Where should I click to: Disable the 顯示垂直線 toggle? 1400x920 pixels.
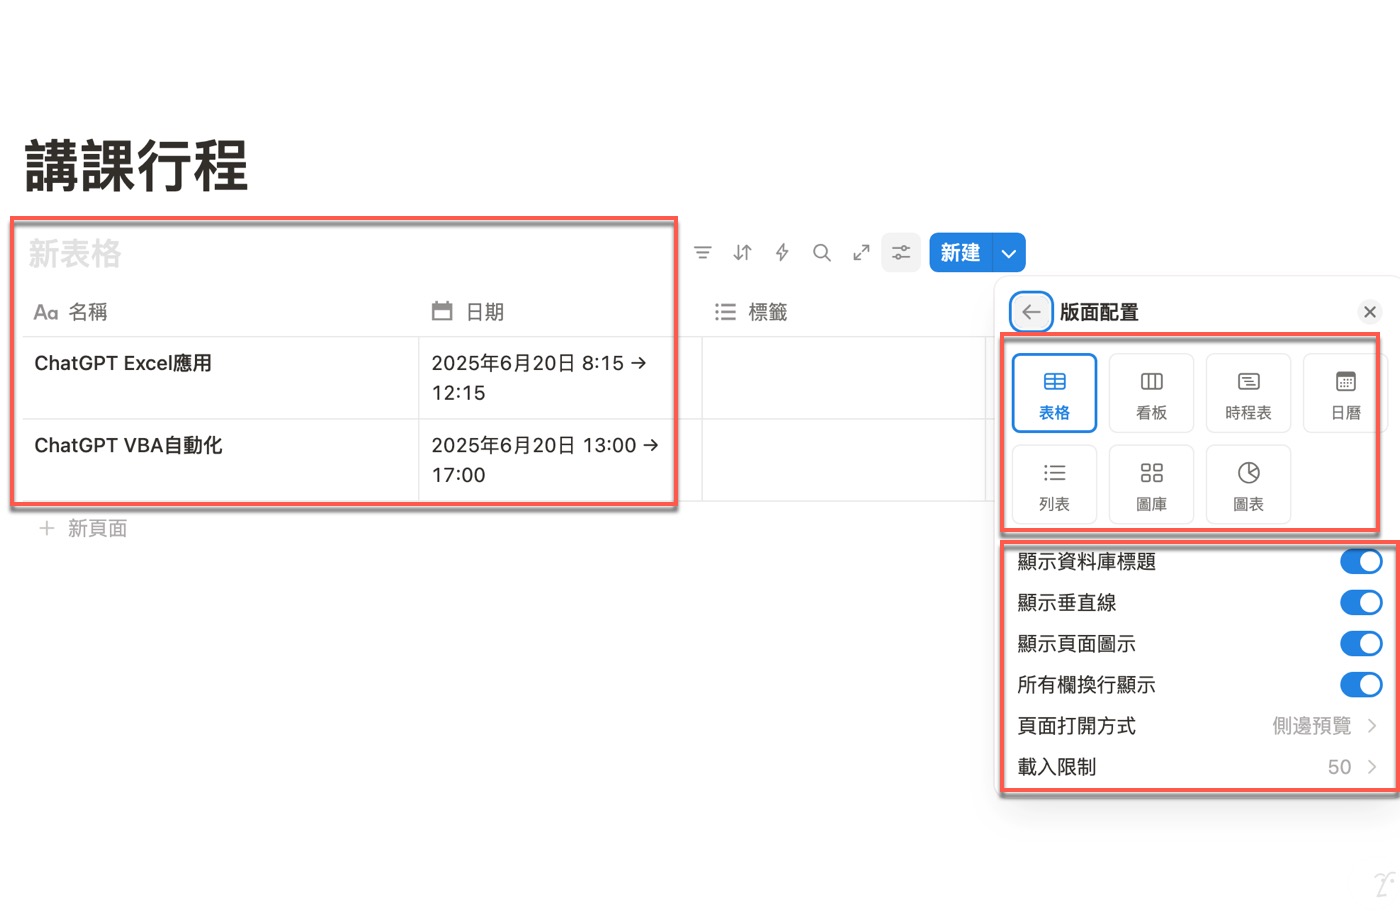(x=1360, y=603)
